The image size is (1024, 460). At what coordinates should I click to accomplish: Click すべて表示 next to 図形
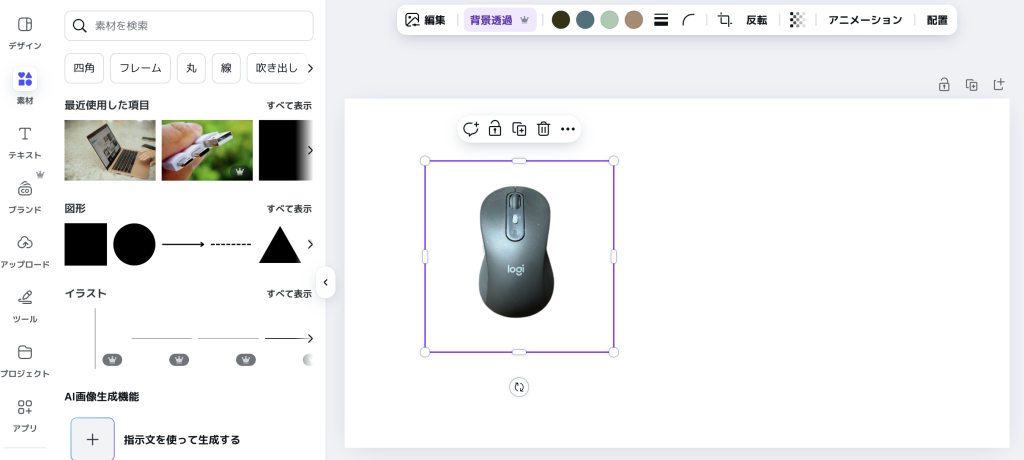tap(289, 209)
